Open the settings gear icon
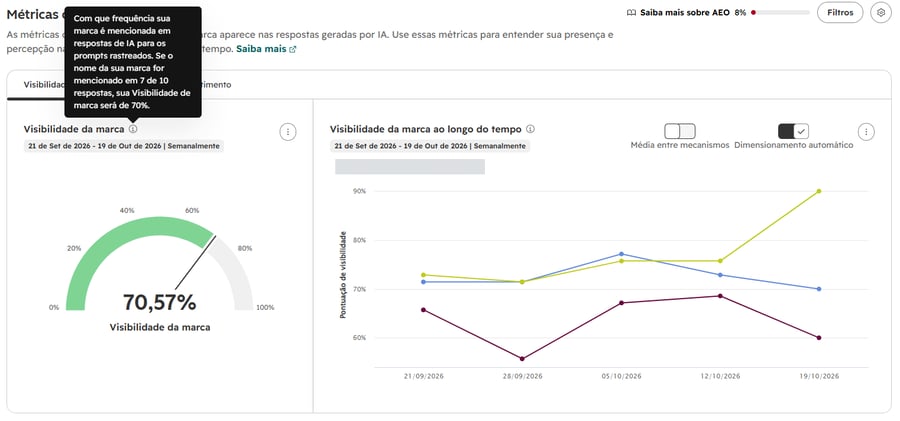 880,13
